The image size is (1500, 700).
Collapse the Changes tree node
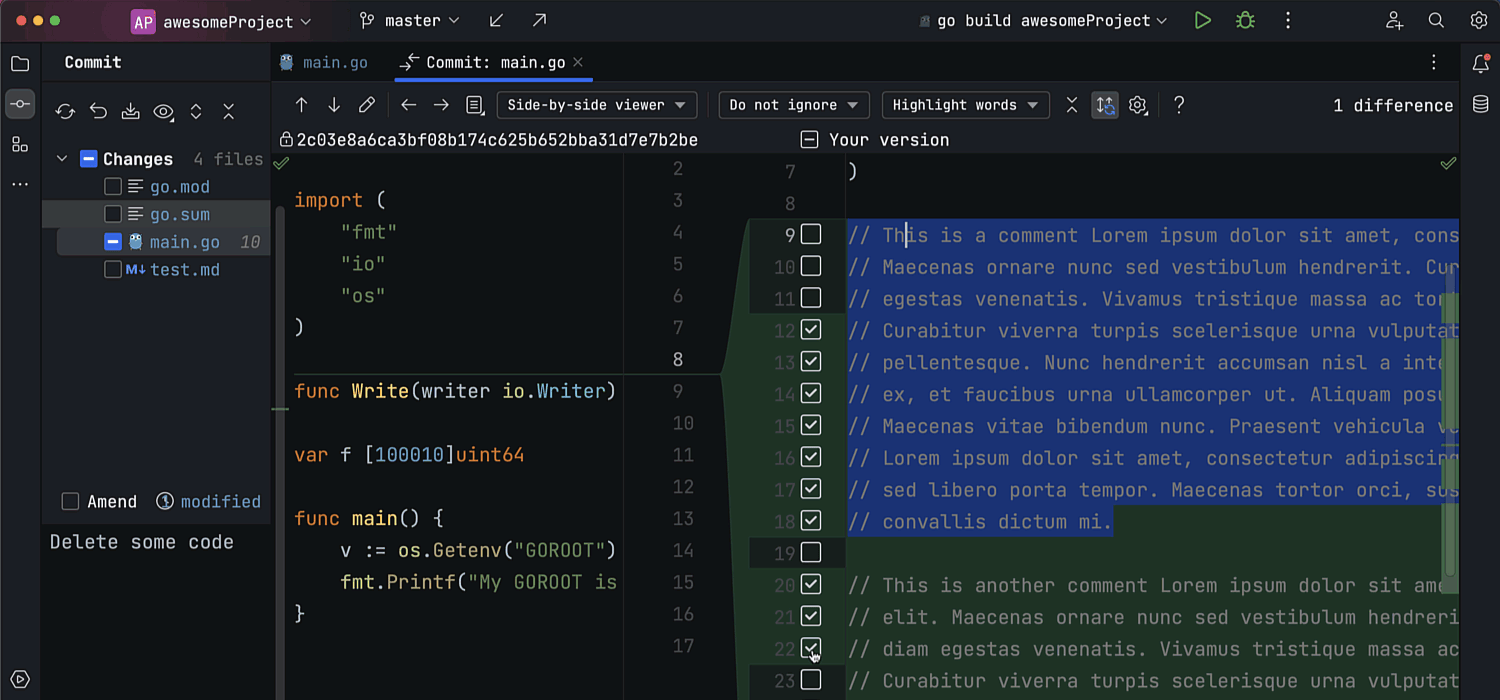coord(62,159)
